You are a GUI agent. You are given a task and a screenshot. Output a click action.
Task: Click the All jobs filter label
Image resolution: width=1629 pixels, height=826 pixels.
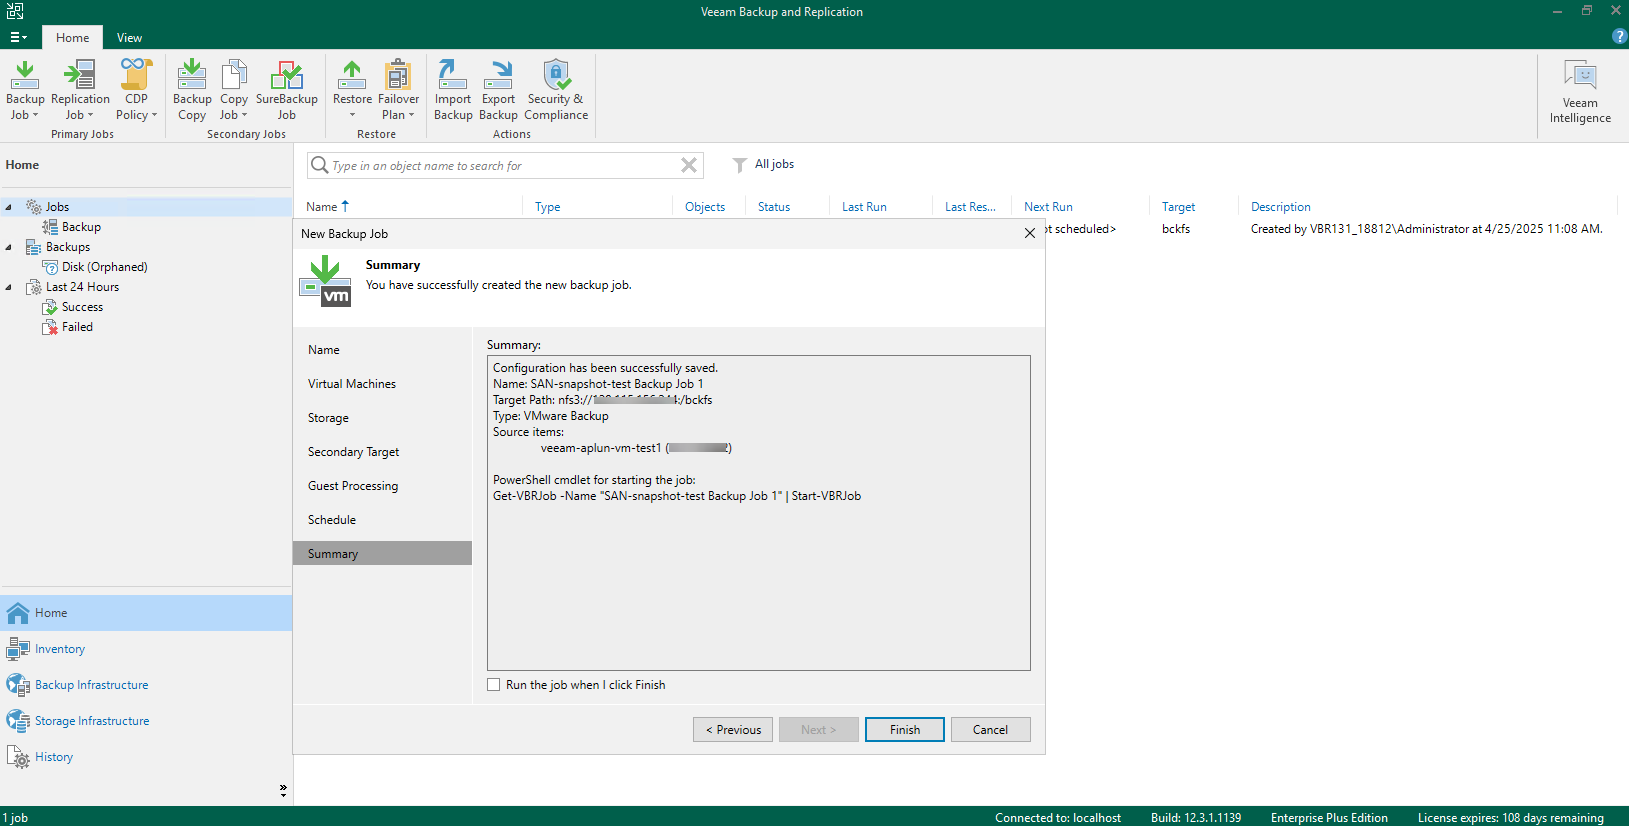tap(774, 164)
